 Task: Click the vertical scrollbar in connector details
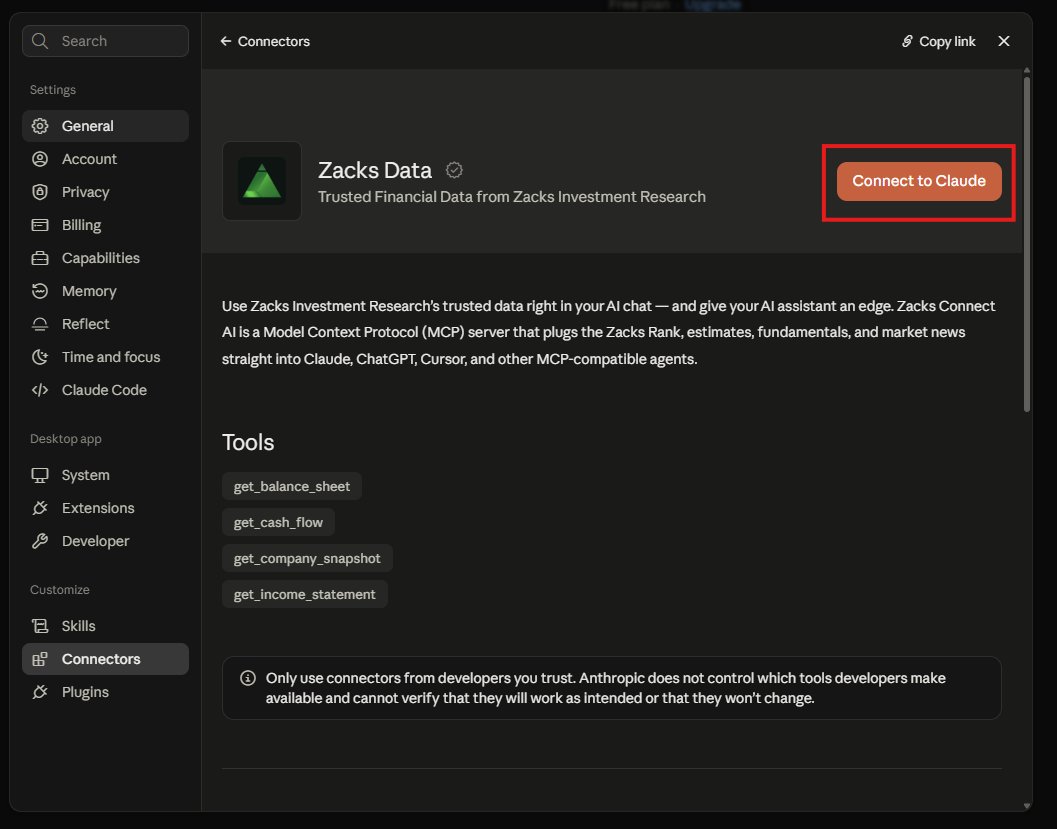(1027, 244)
